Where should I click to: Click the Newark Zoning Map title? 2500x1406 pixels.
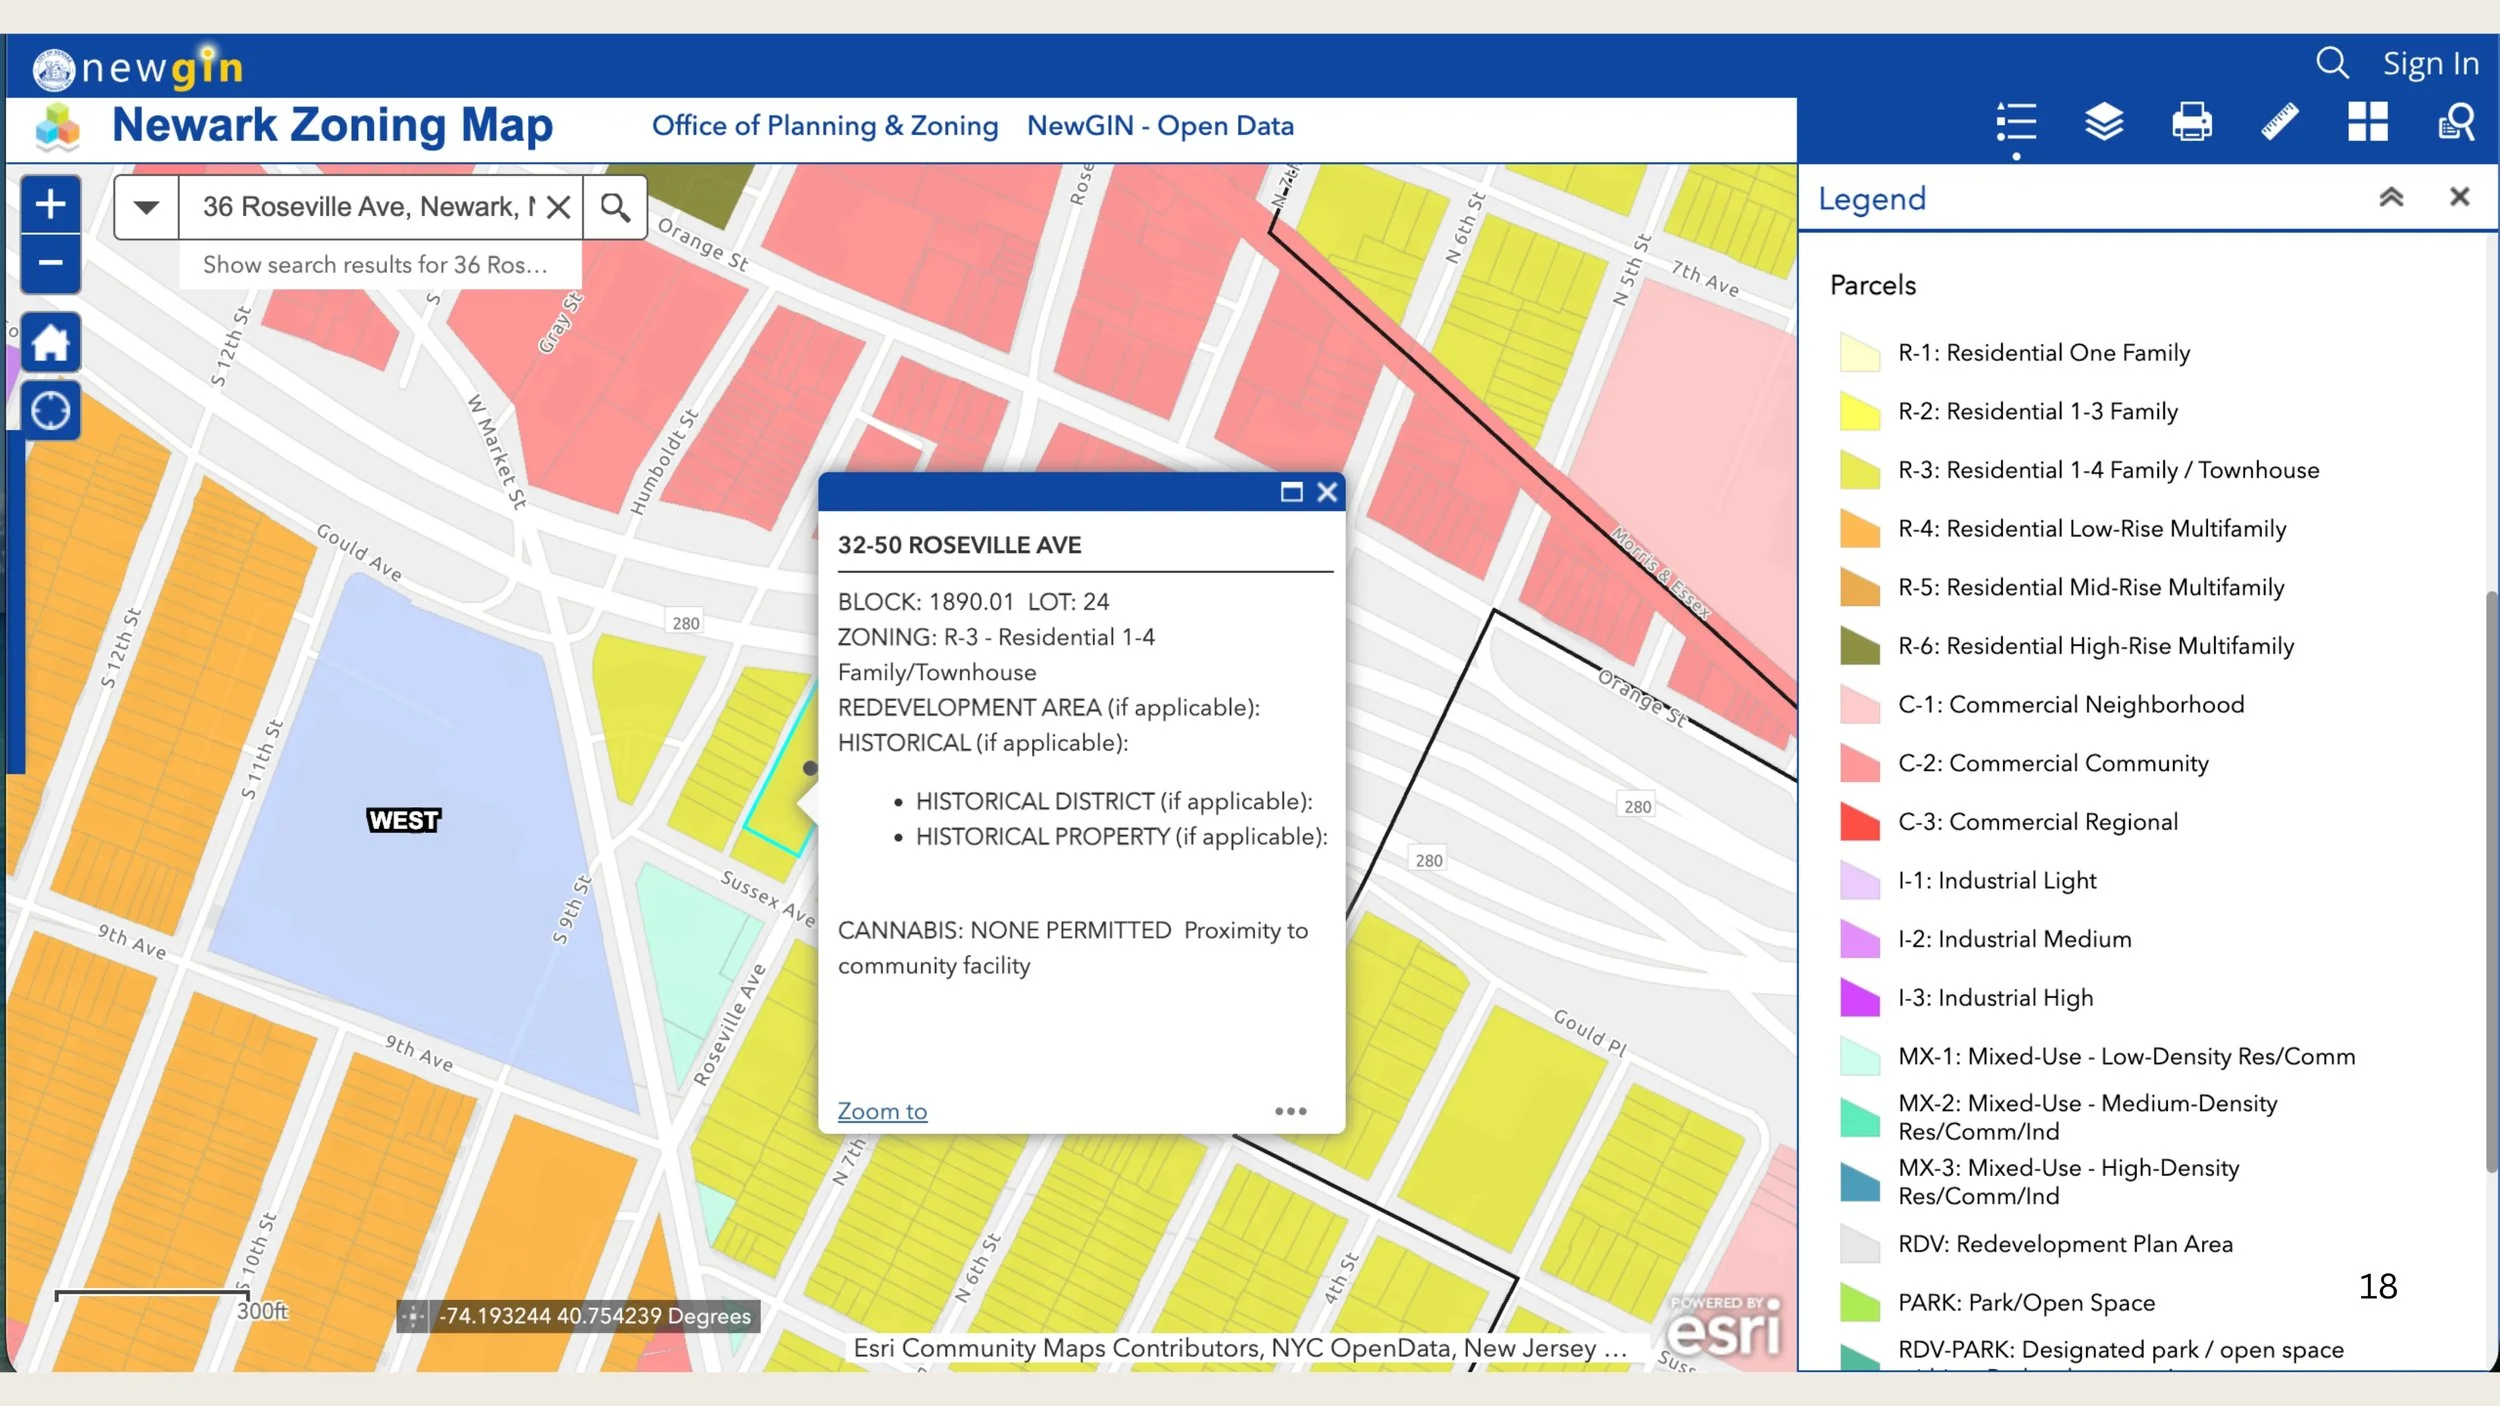(x=332, y=126)
